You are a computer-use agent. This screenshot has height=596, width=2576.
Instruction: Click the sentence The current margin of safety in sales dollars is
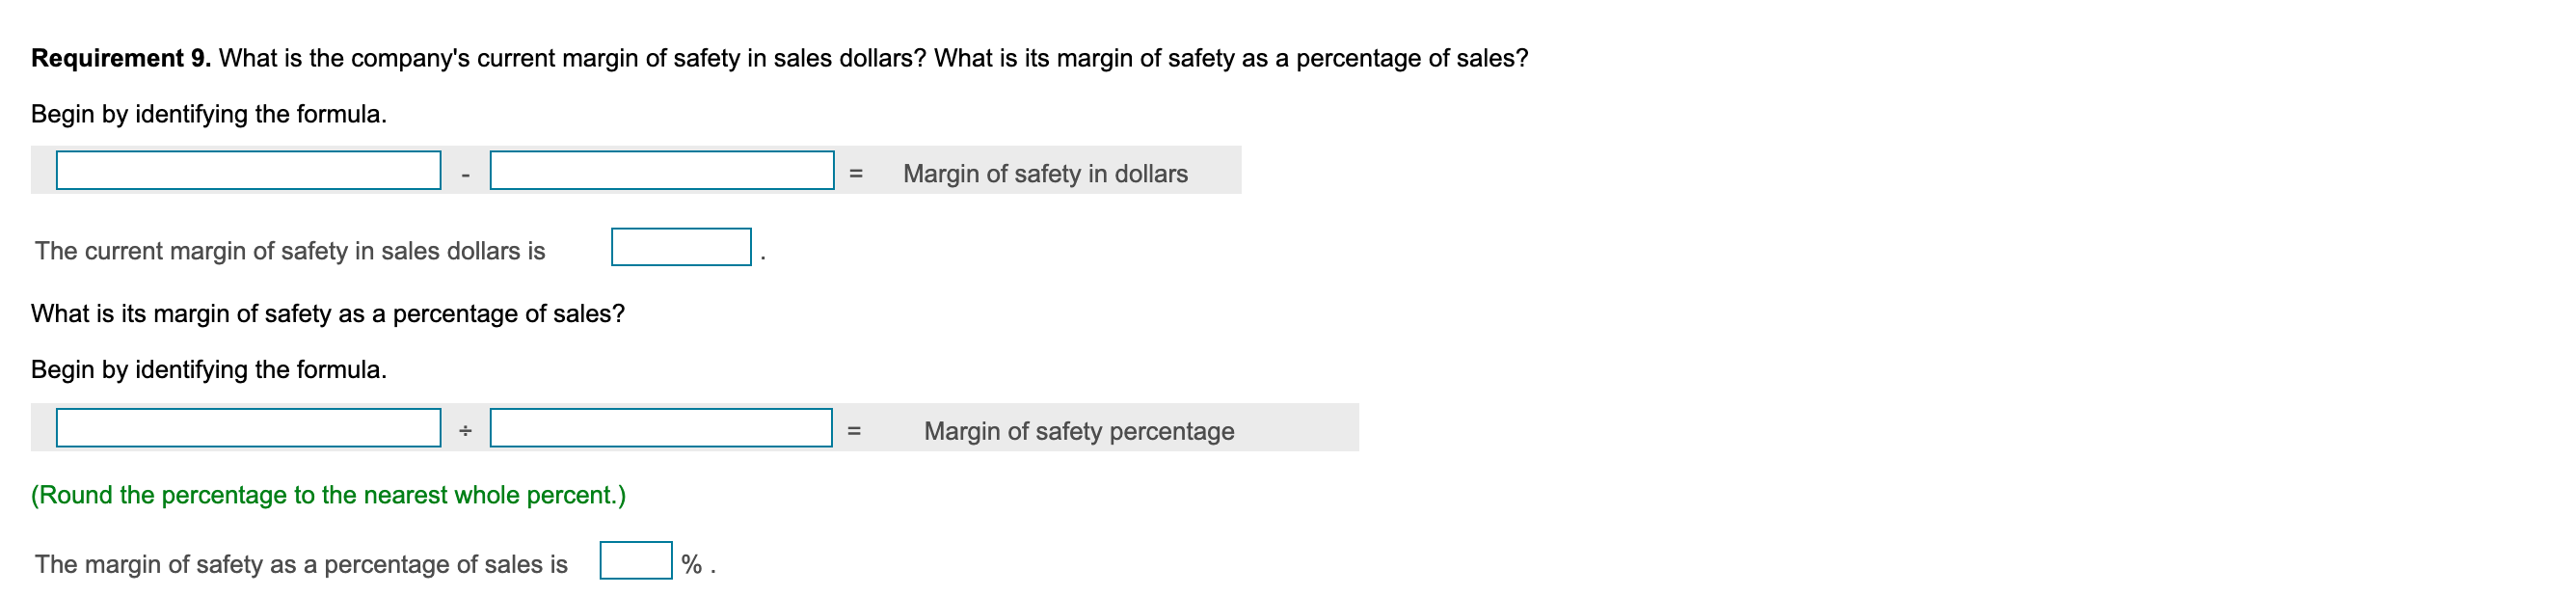click(290, 251)
